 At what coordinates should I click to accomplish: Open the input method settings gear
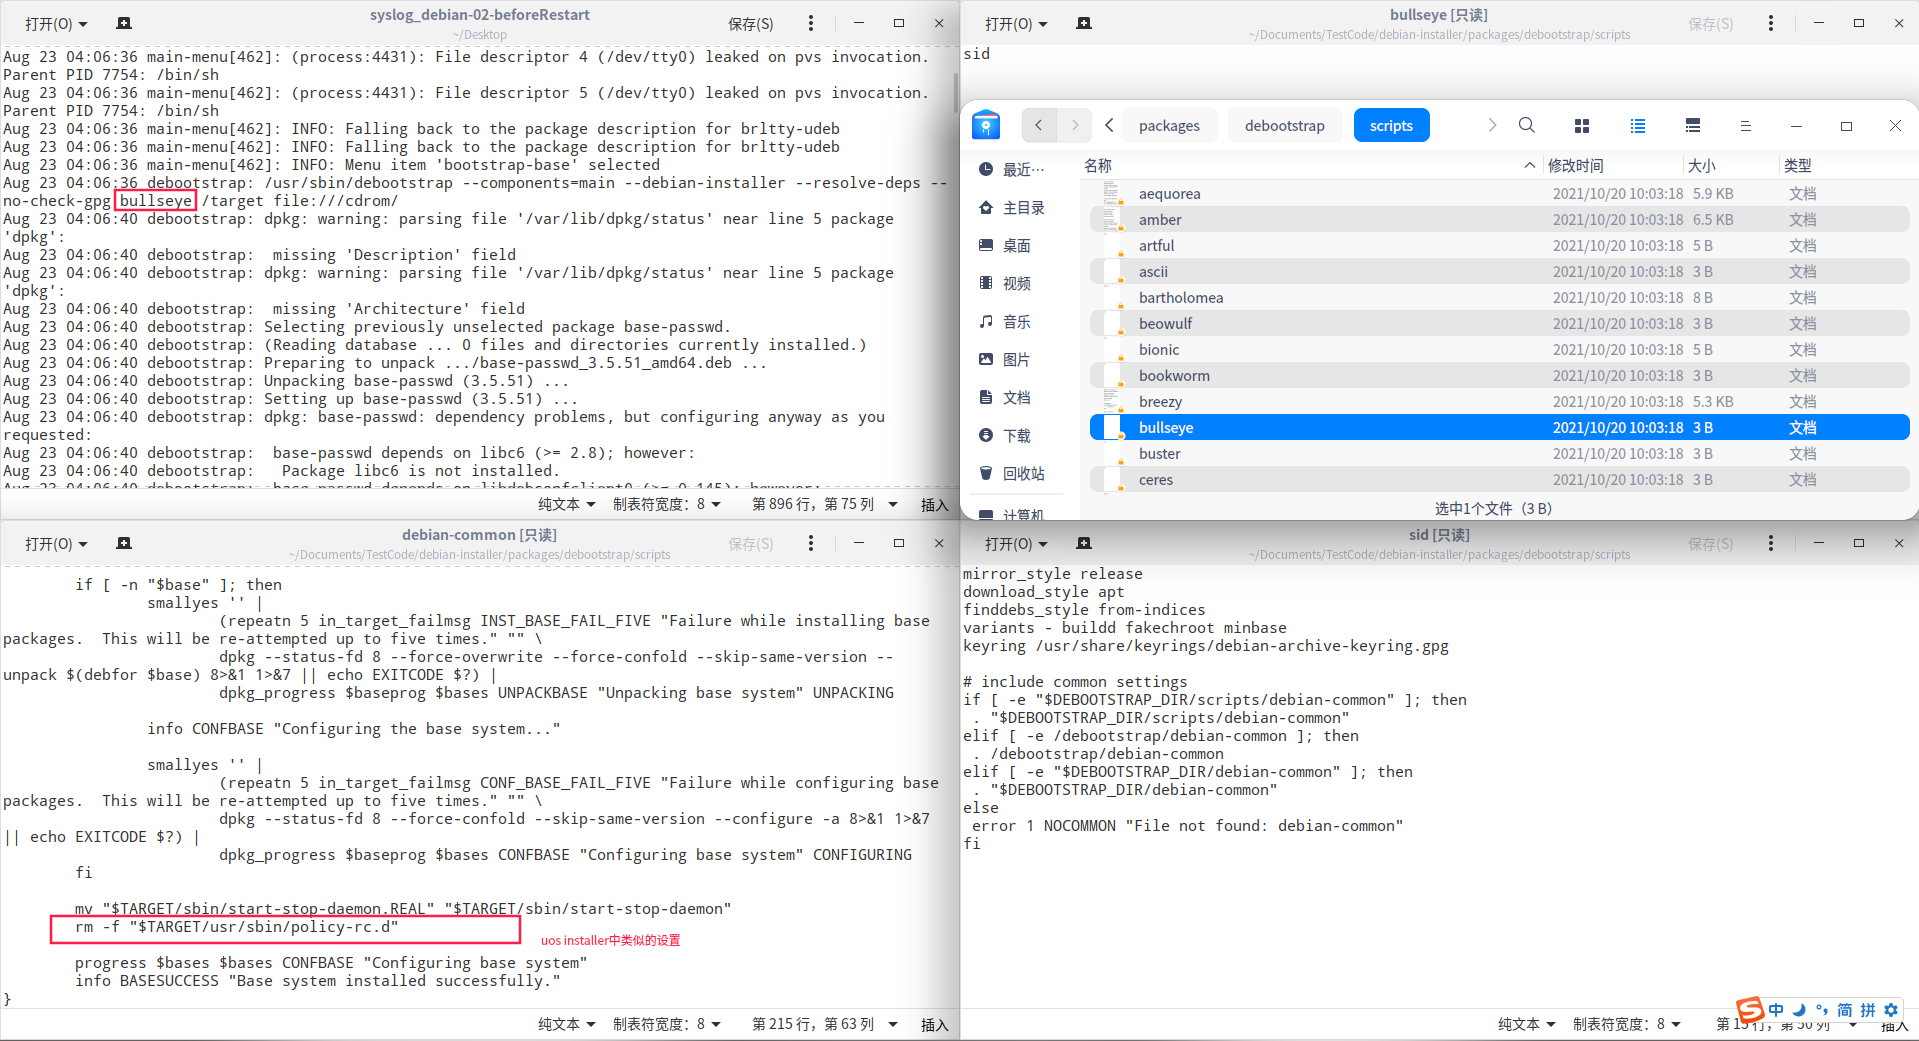coord(1891,1010)
